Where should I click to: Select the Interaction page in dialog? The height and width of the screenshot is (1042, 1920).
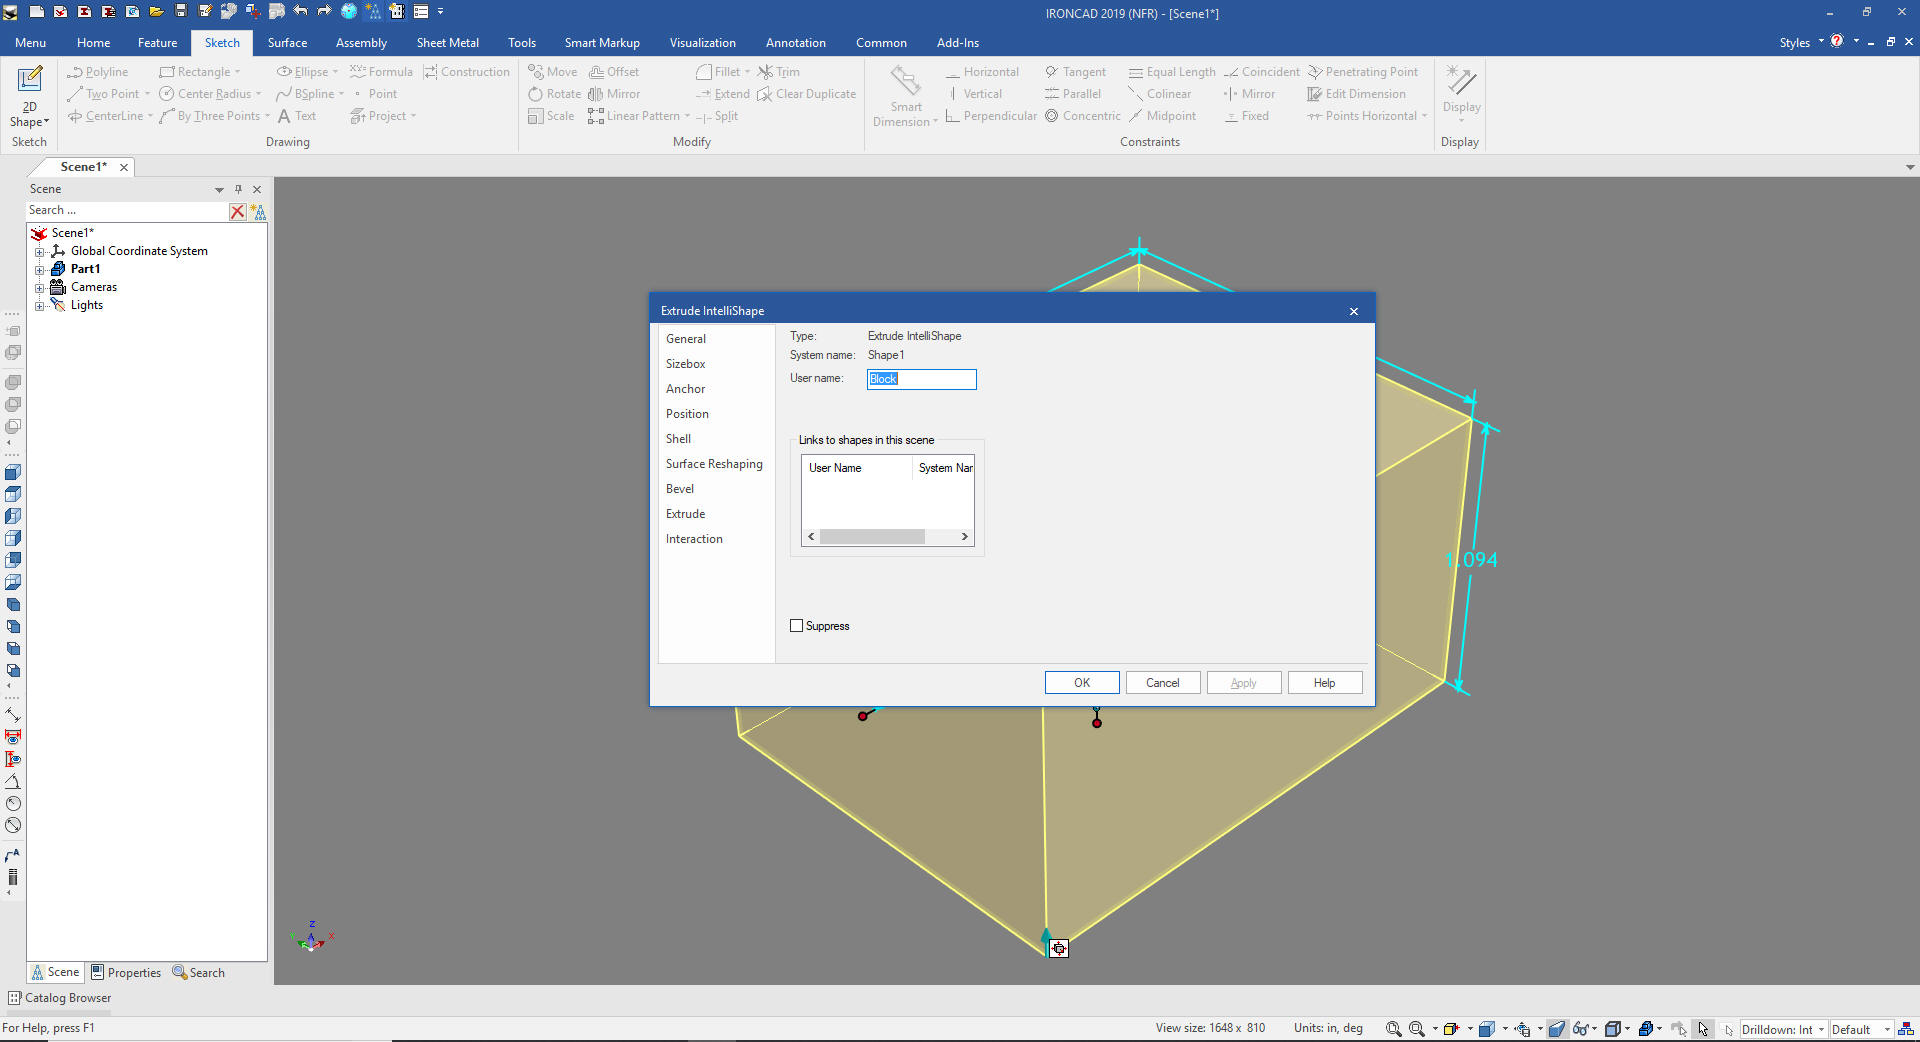694,539
